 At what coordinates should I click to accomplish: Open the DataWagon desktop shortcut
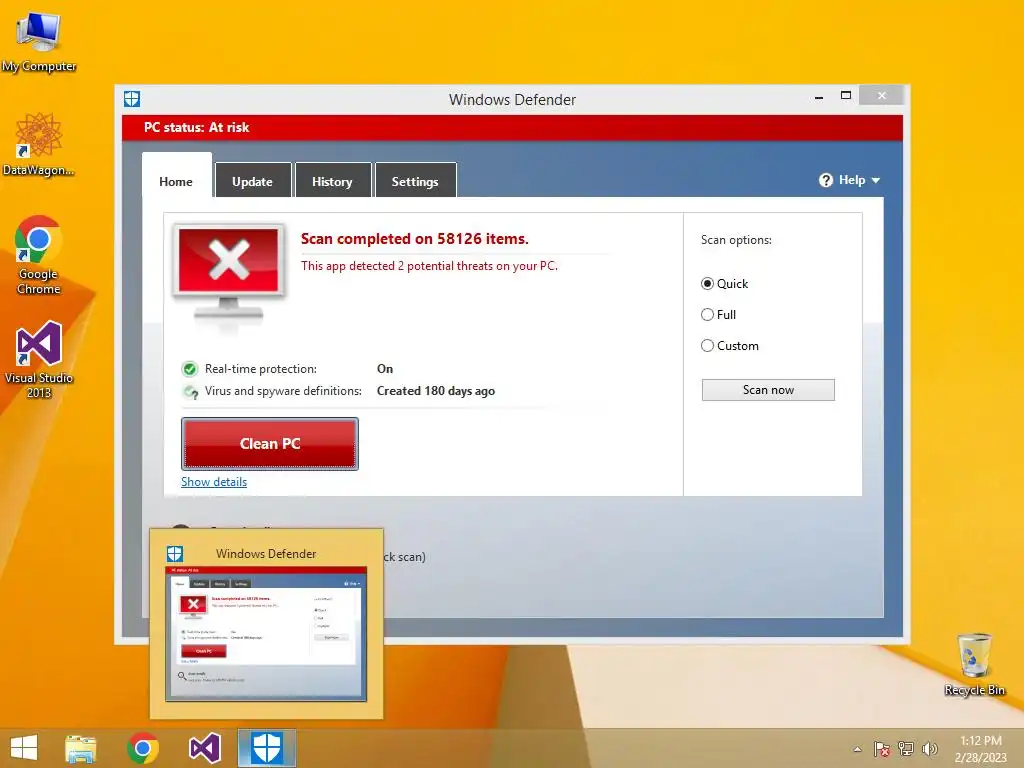39,144
